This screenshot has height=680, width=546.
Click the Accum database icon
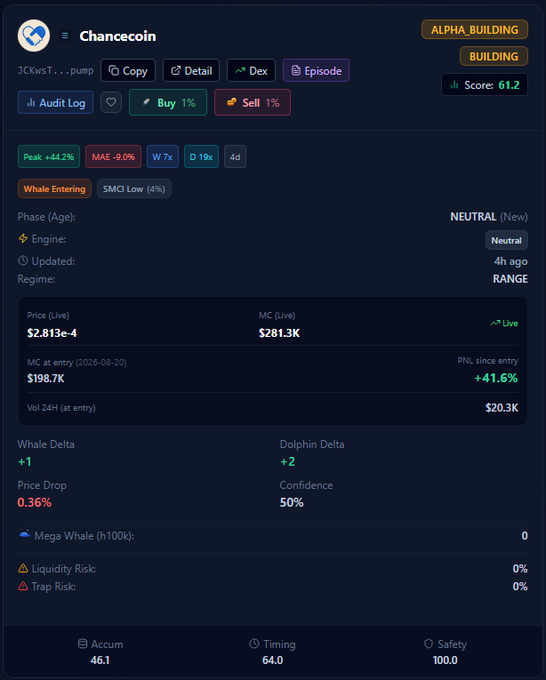[82, 644]
